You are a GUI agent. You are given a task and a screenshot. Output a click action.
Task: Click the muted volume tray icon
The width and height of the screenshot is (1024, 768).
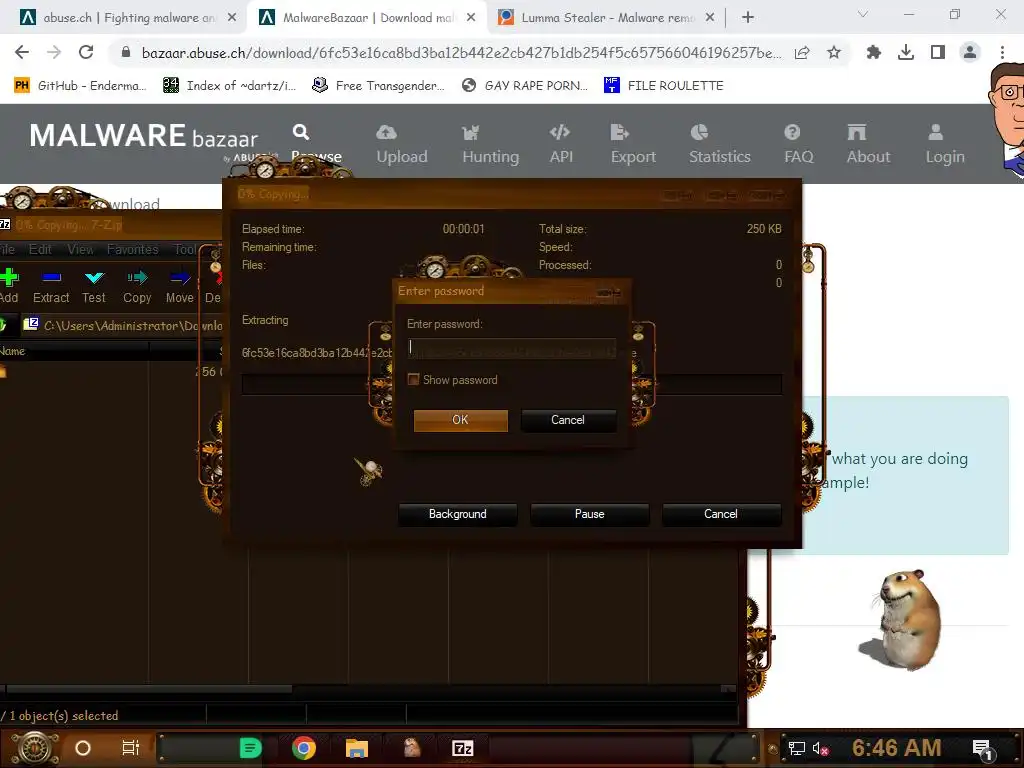(820, 748)
